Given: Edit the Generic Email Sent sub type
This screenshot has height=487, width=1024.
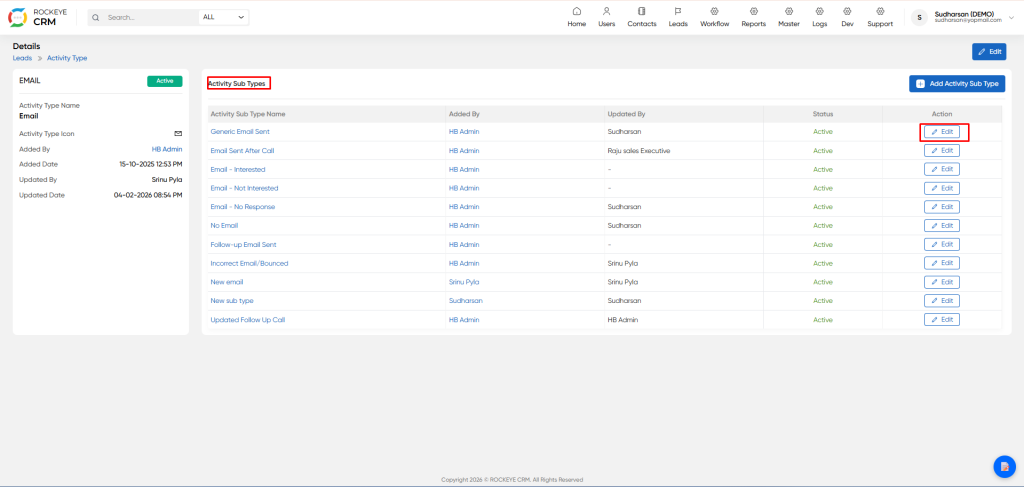Looking at the screenshot, I should [x=942, y=132].
